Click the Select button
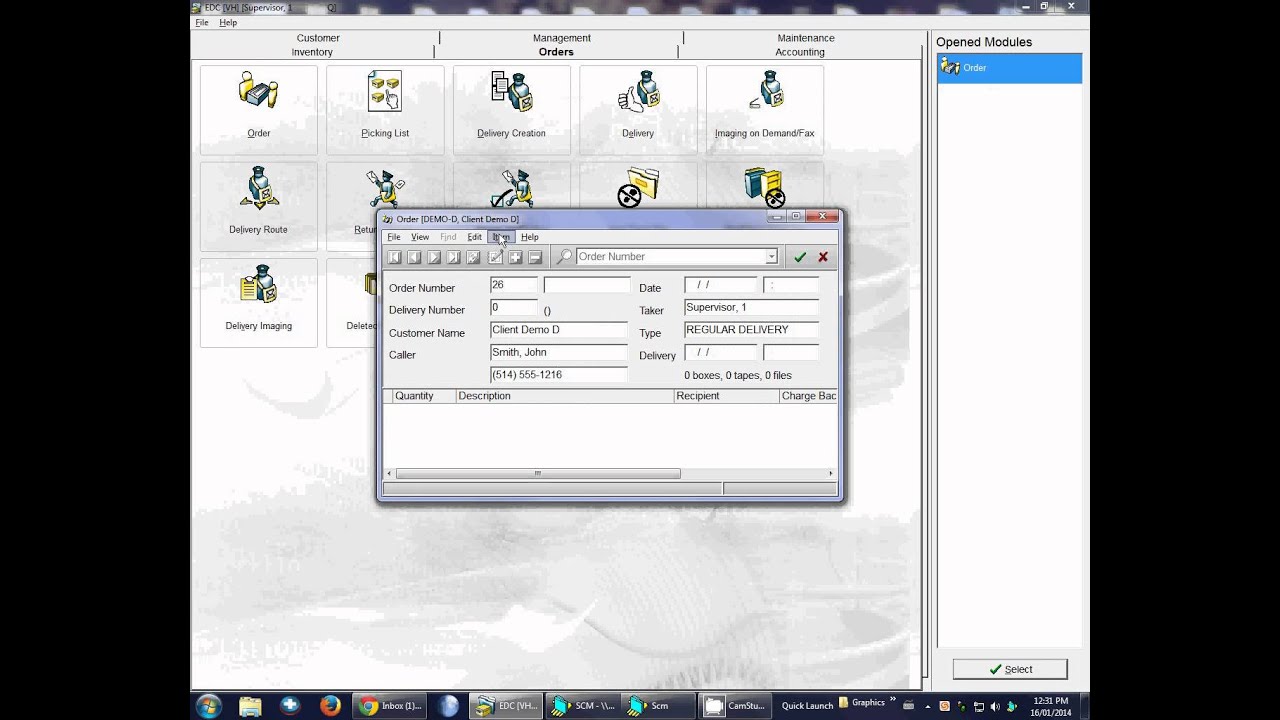Screen dimensions: 1280x720 coord(1010,669)
